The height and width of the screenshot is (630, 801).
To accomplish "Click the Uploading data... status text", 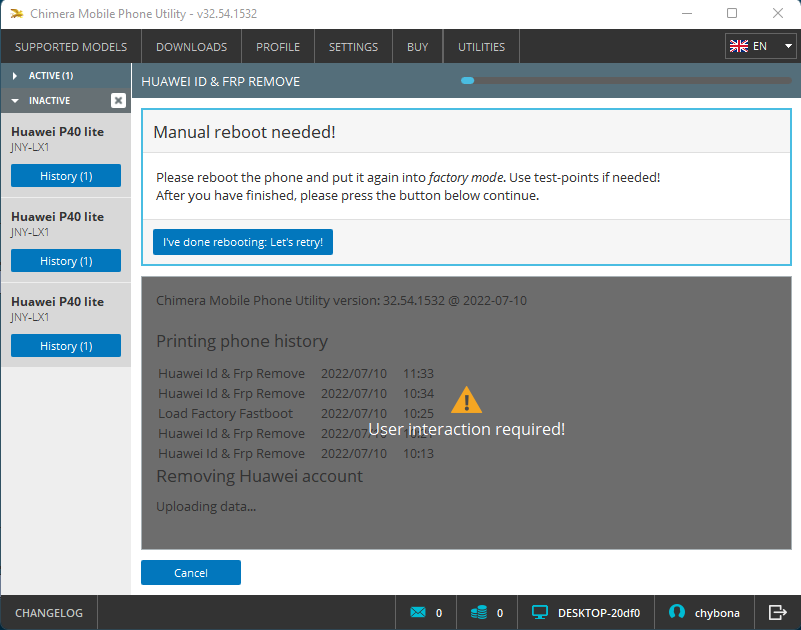I will (x=206, y=506).
